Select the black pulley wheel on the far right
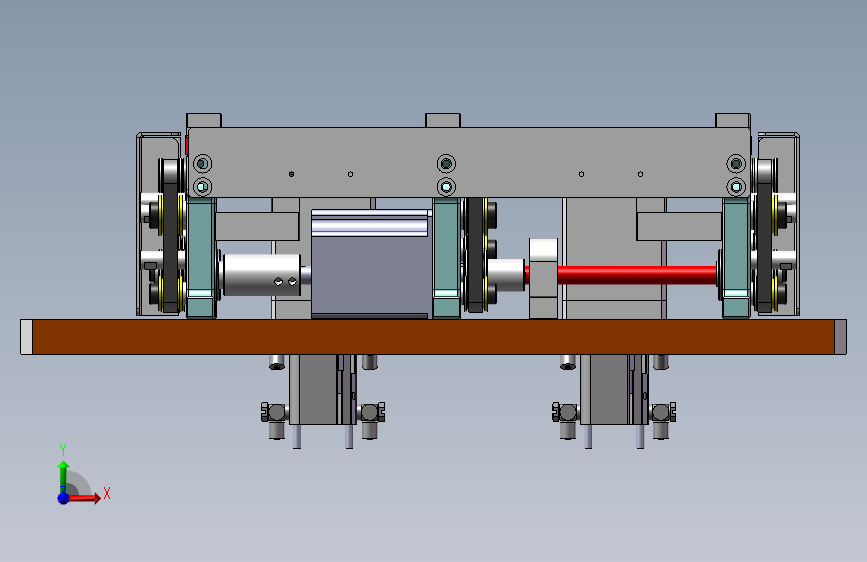Viewport: 867px width, 562px height. (x=764, y=236)
